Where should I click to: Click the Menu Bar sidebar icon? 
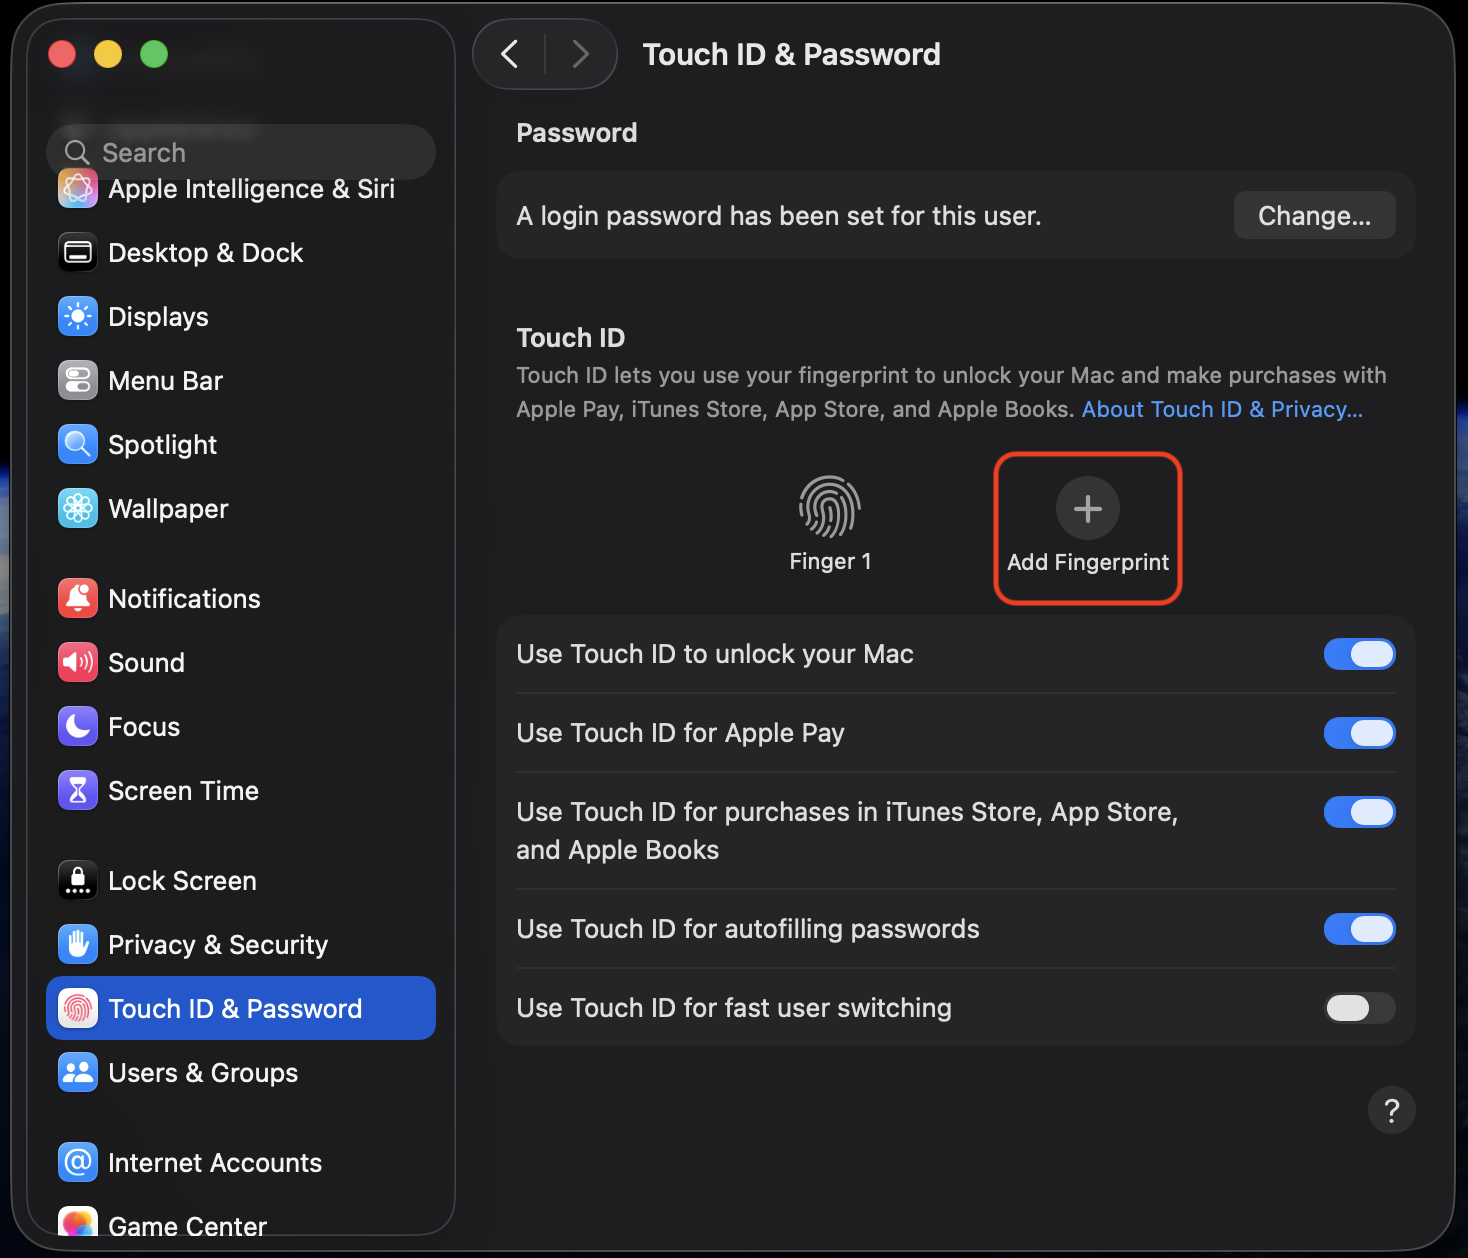coord(78,381)
